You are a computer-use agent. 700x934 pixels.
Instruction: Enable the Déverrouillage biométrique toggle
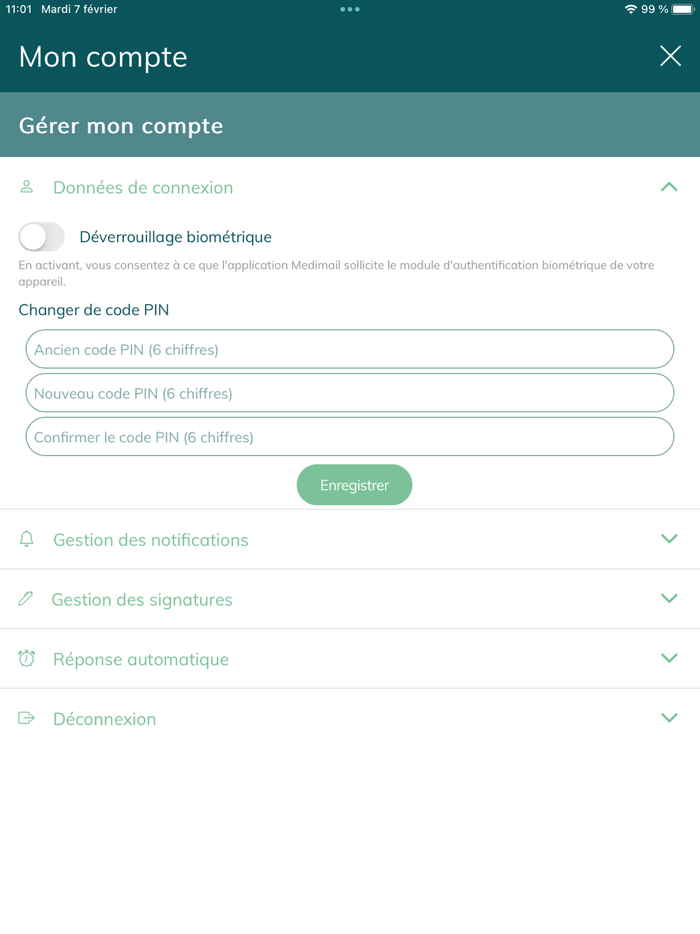point(41,236)
